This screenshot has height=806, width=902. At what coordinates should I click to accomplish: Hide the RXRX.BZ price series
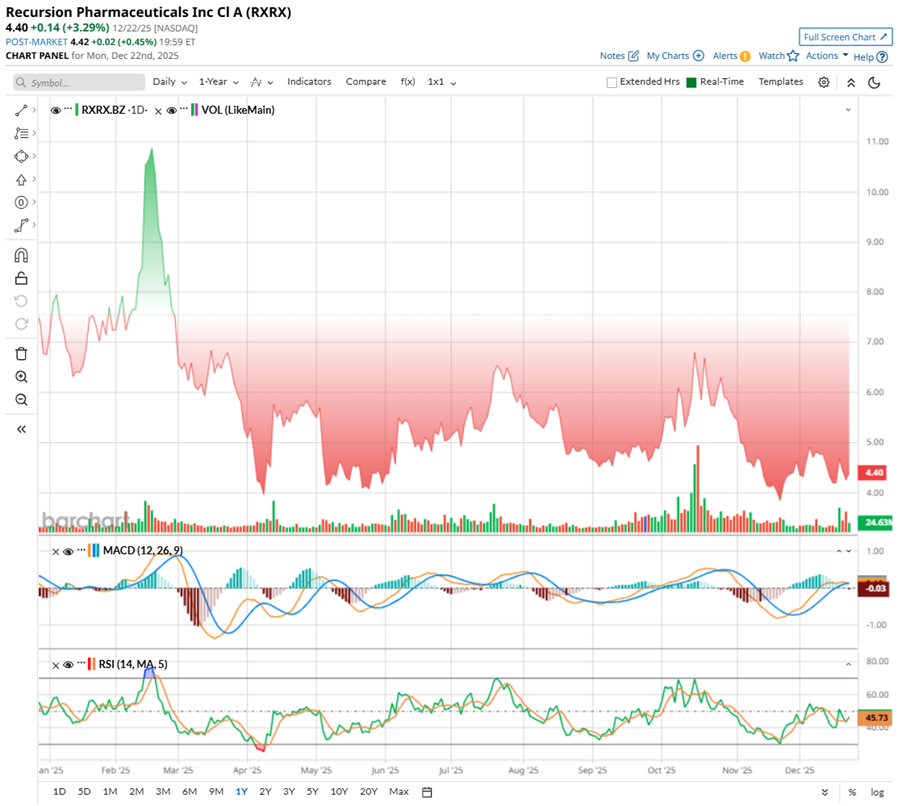click(56, 110)
